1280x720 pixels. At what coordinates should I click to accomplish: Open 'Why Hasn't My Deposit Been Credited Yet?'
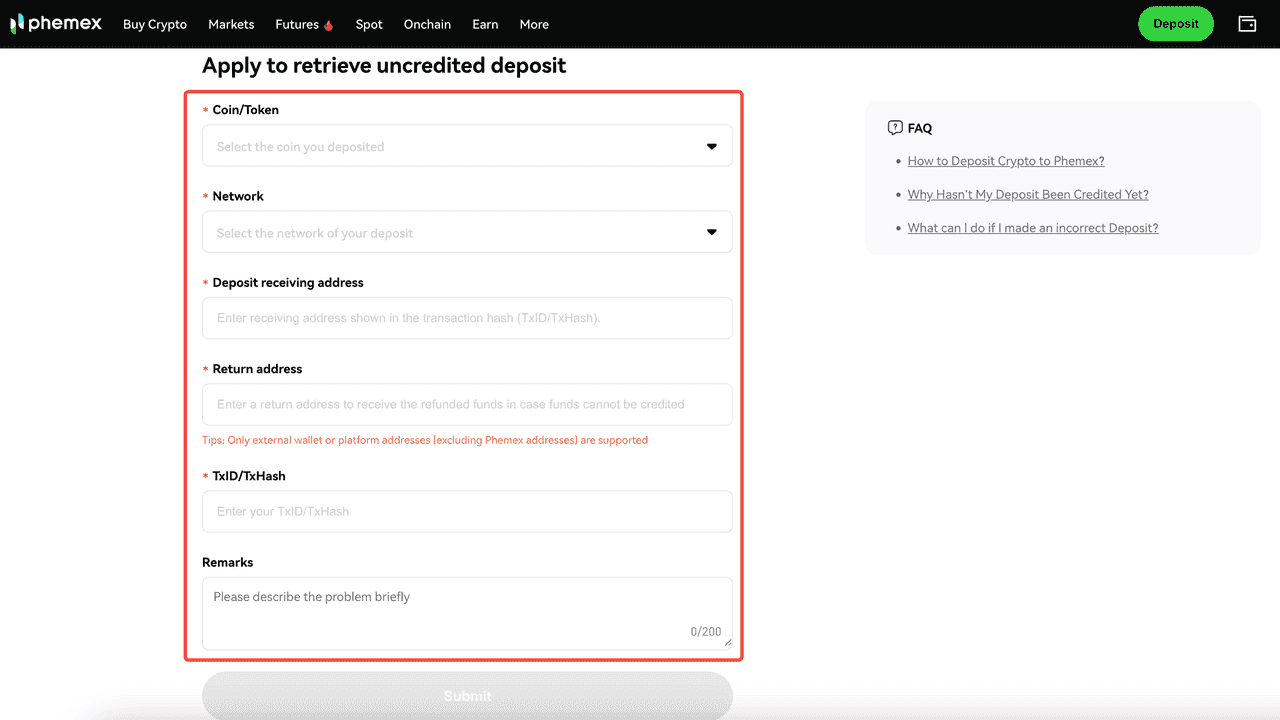[1028, 195]
